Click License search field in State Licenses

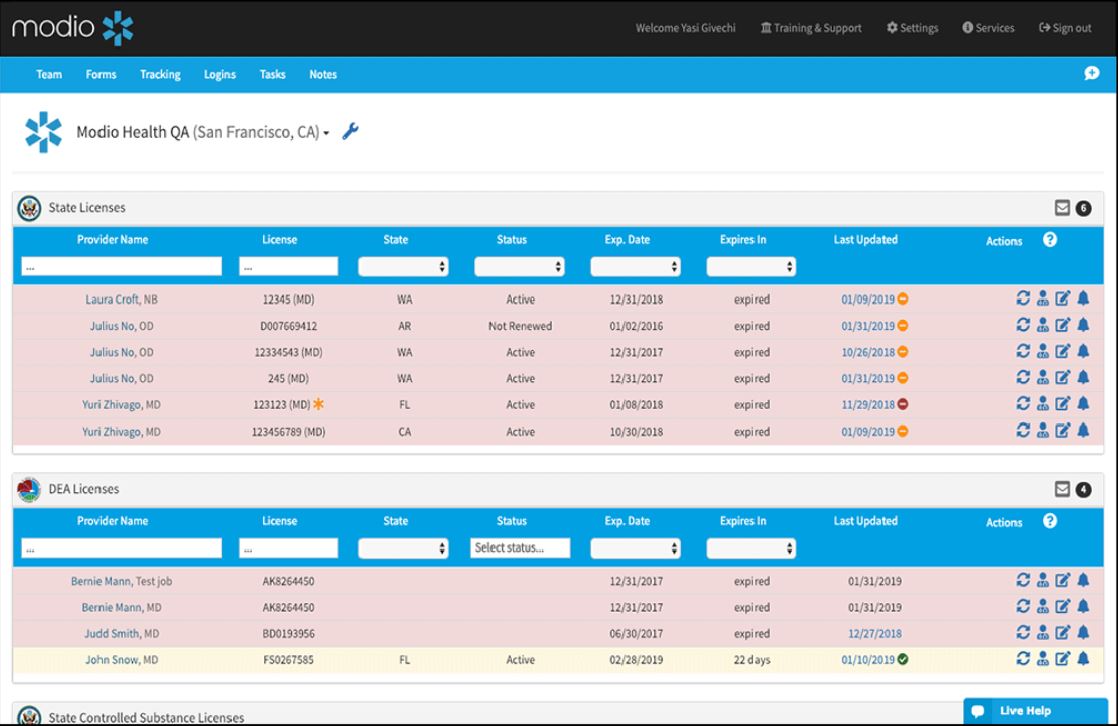coord(288,267)
